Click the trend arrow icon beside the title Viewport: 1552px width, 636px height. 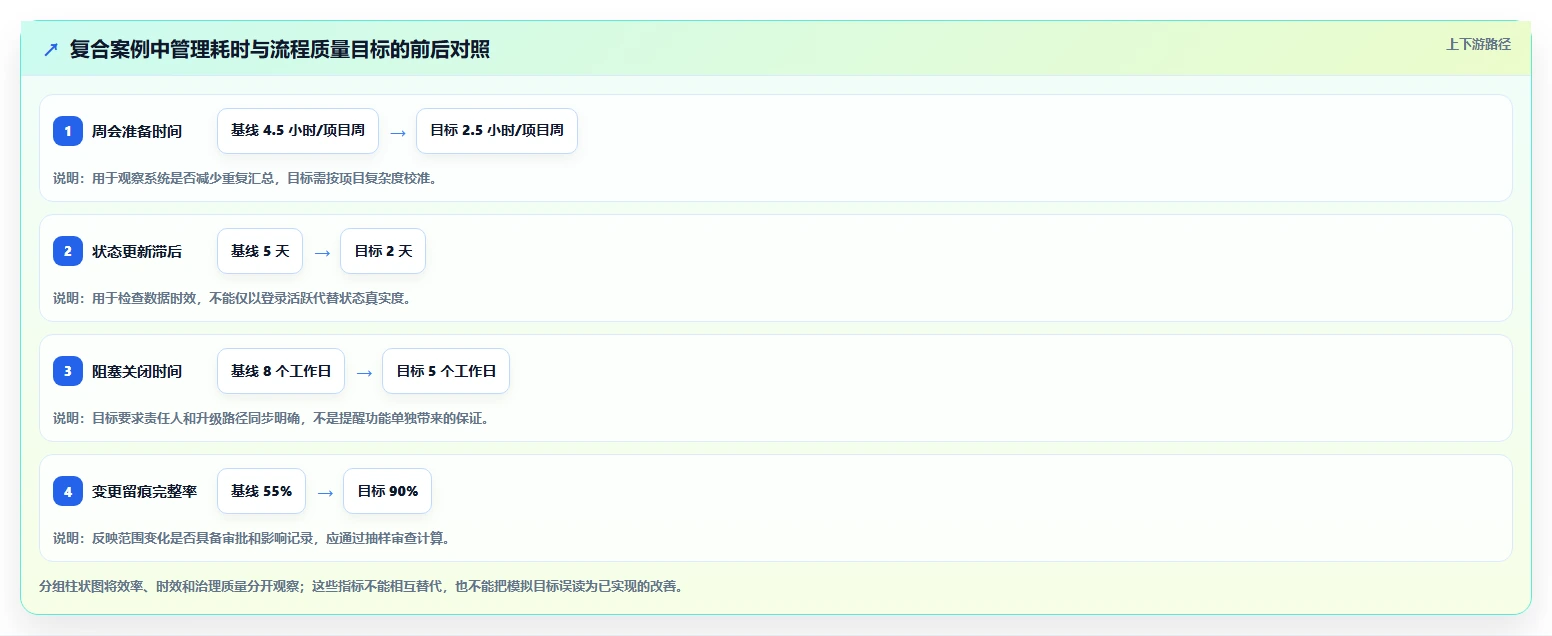(51, 50)
